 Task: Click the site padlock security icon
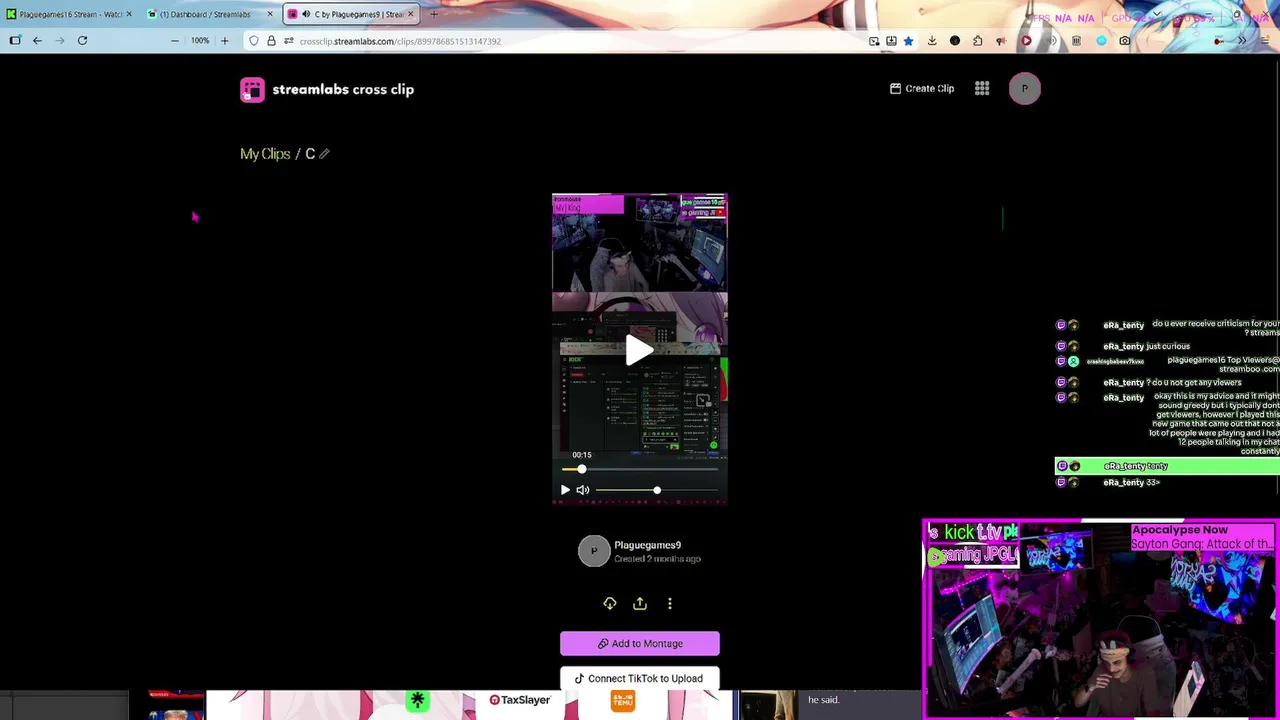click(271, 41)
